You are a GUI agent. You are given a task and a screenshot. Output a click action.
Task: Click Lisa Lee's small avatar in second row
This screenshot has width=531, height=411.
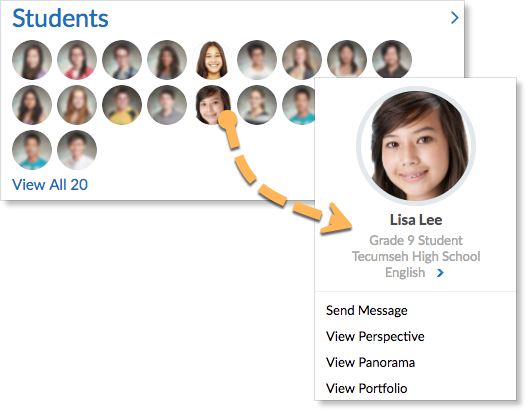(x=212, y=105)
